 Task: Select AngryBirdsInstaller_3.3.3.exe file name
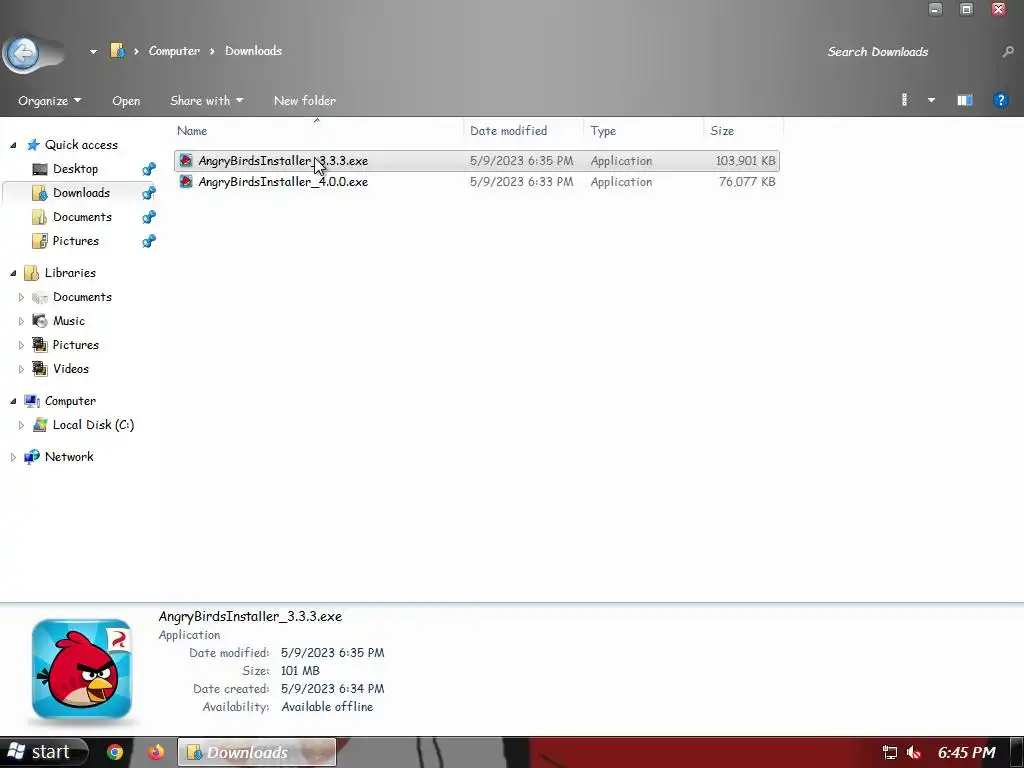pos(283,161)
